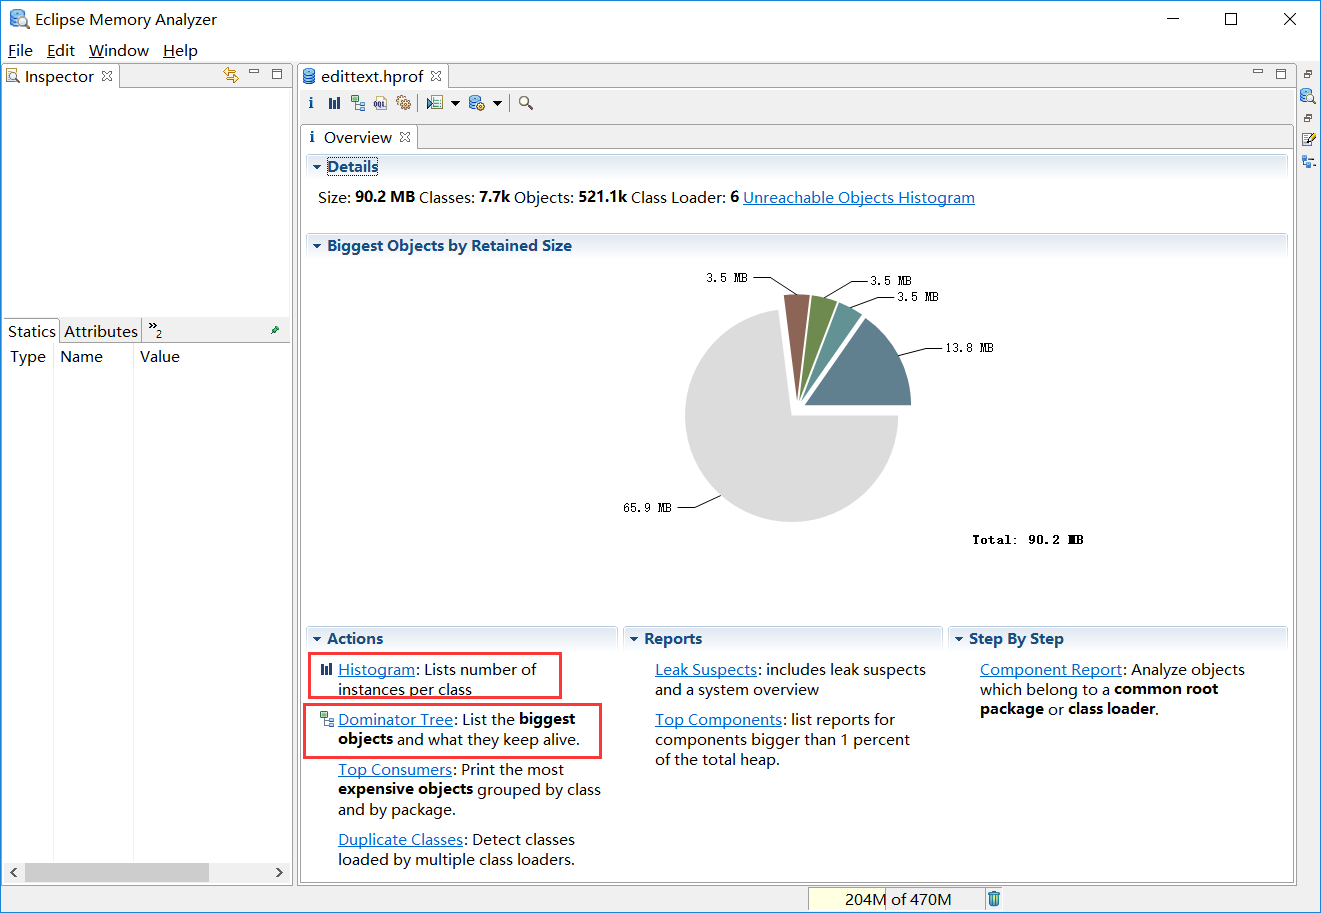
Task: Close the Overview sub-tab
Action: pyautogui.click(x=405, y=137)
